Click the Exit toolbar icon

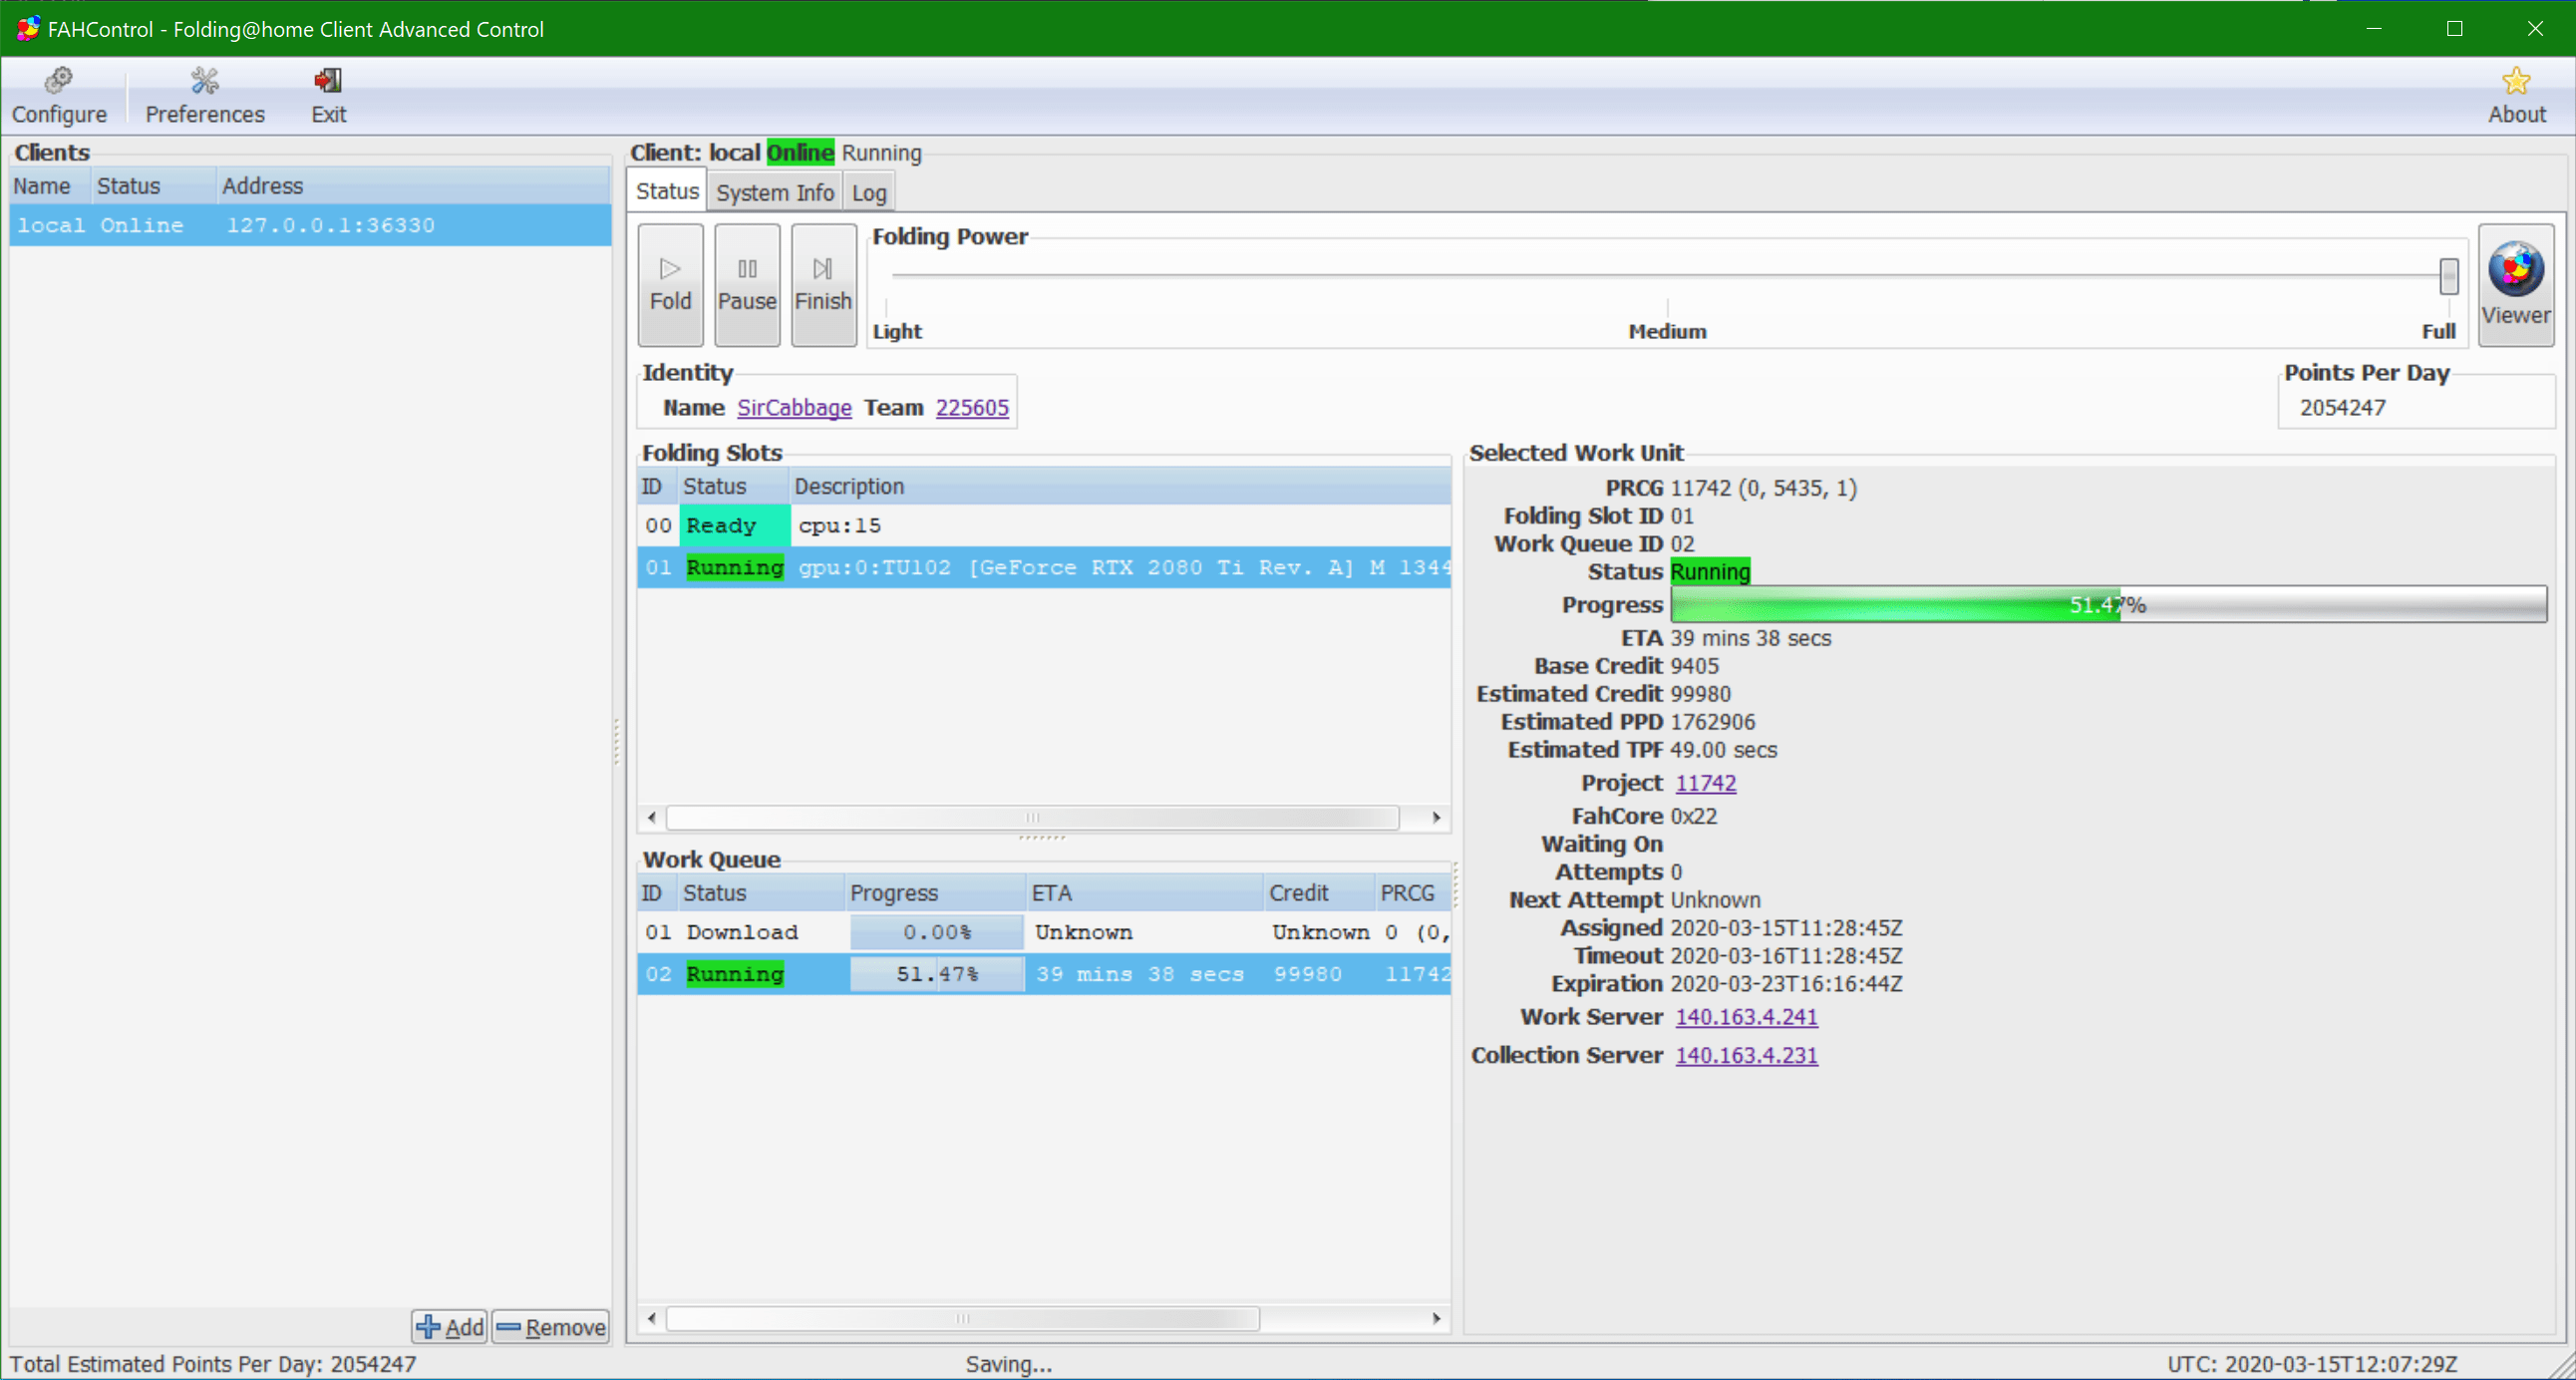pos(328,95)
